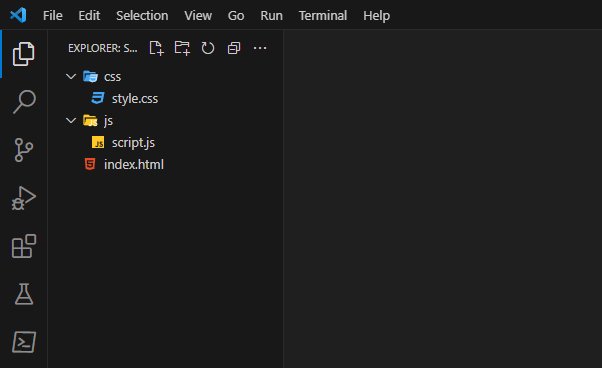Create a new folder in Explorer

pyautogui.click(x=182, y=48)
